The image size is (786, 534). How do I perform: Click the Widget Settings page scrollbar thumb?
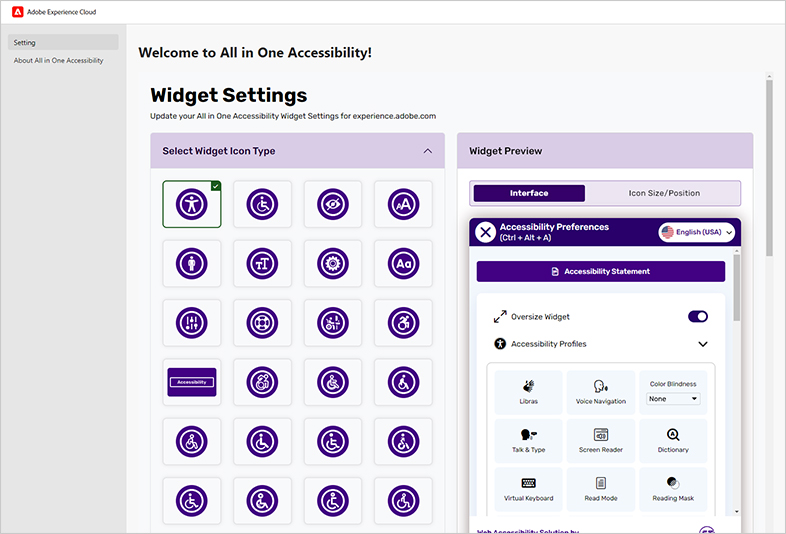769,168
